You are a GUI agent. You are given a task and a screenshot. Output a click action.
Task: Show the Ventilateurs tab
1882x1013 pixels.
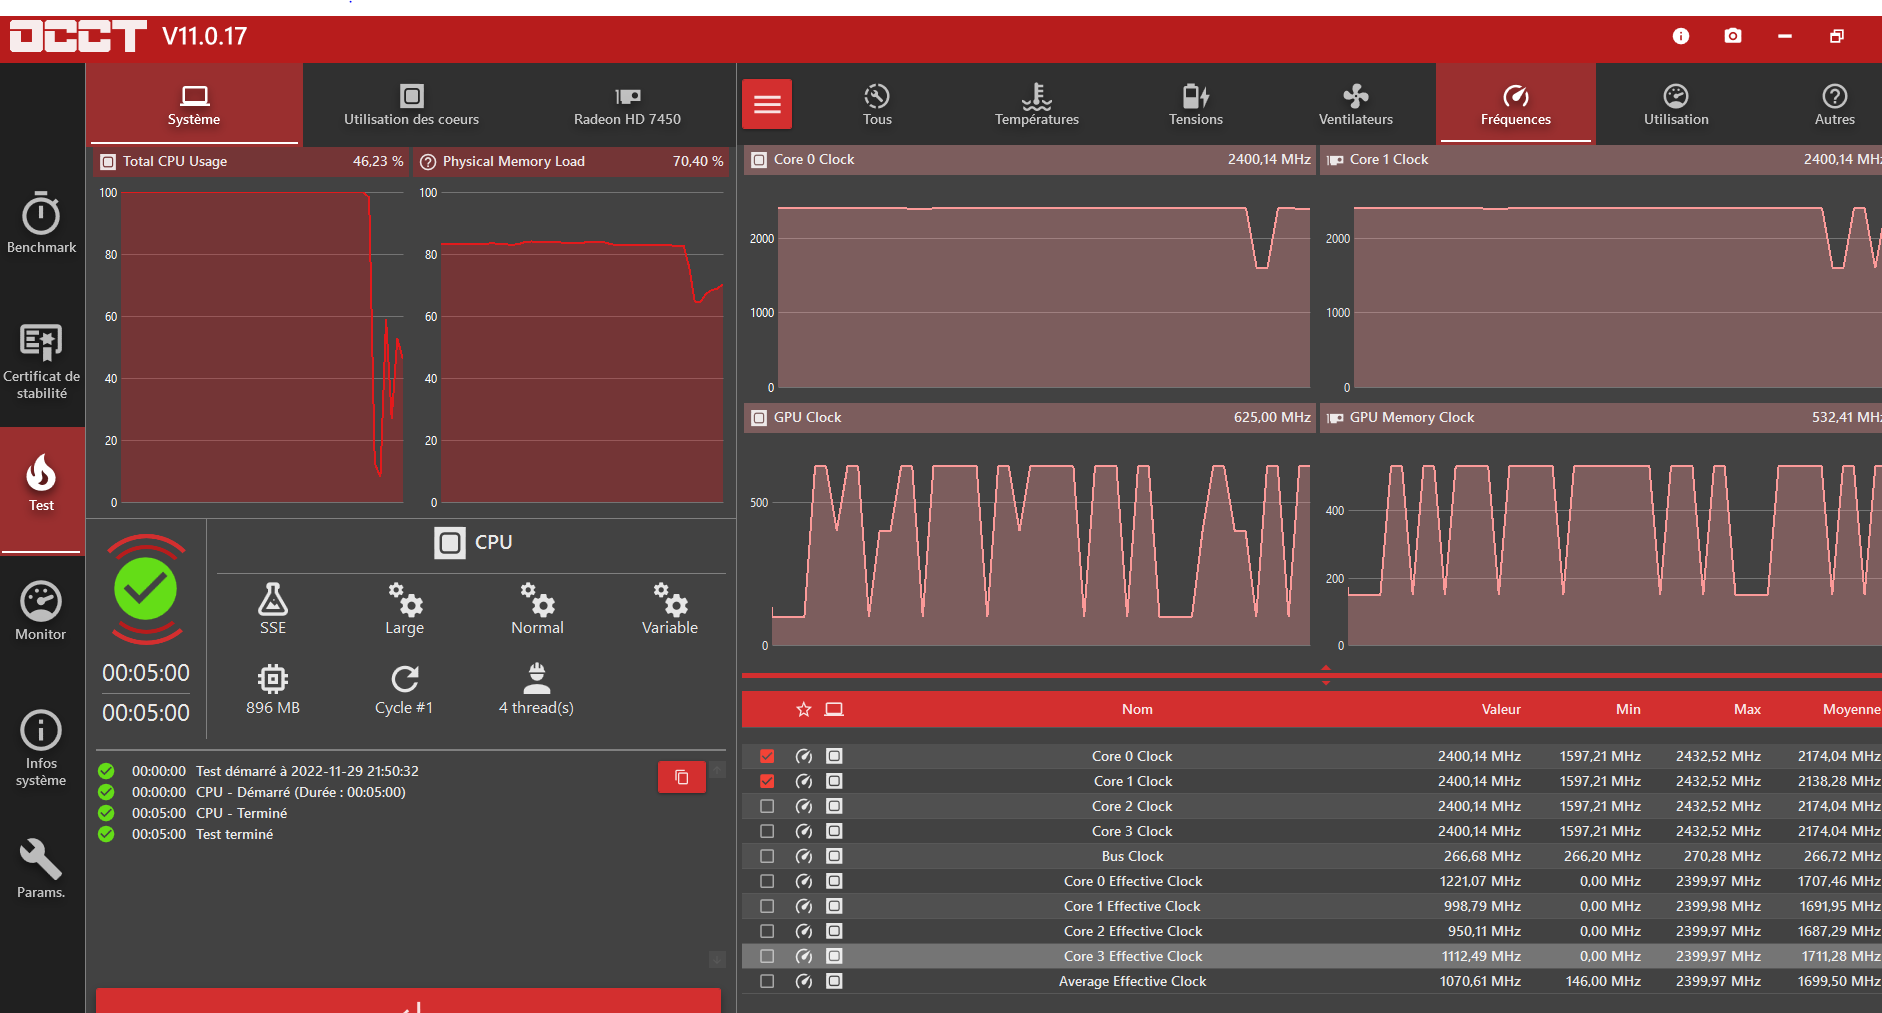[1356, 104]
